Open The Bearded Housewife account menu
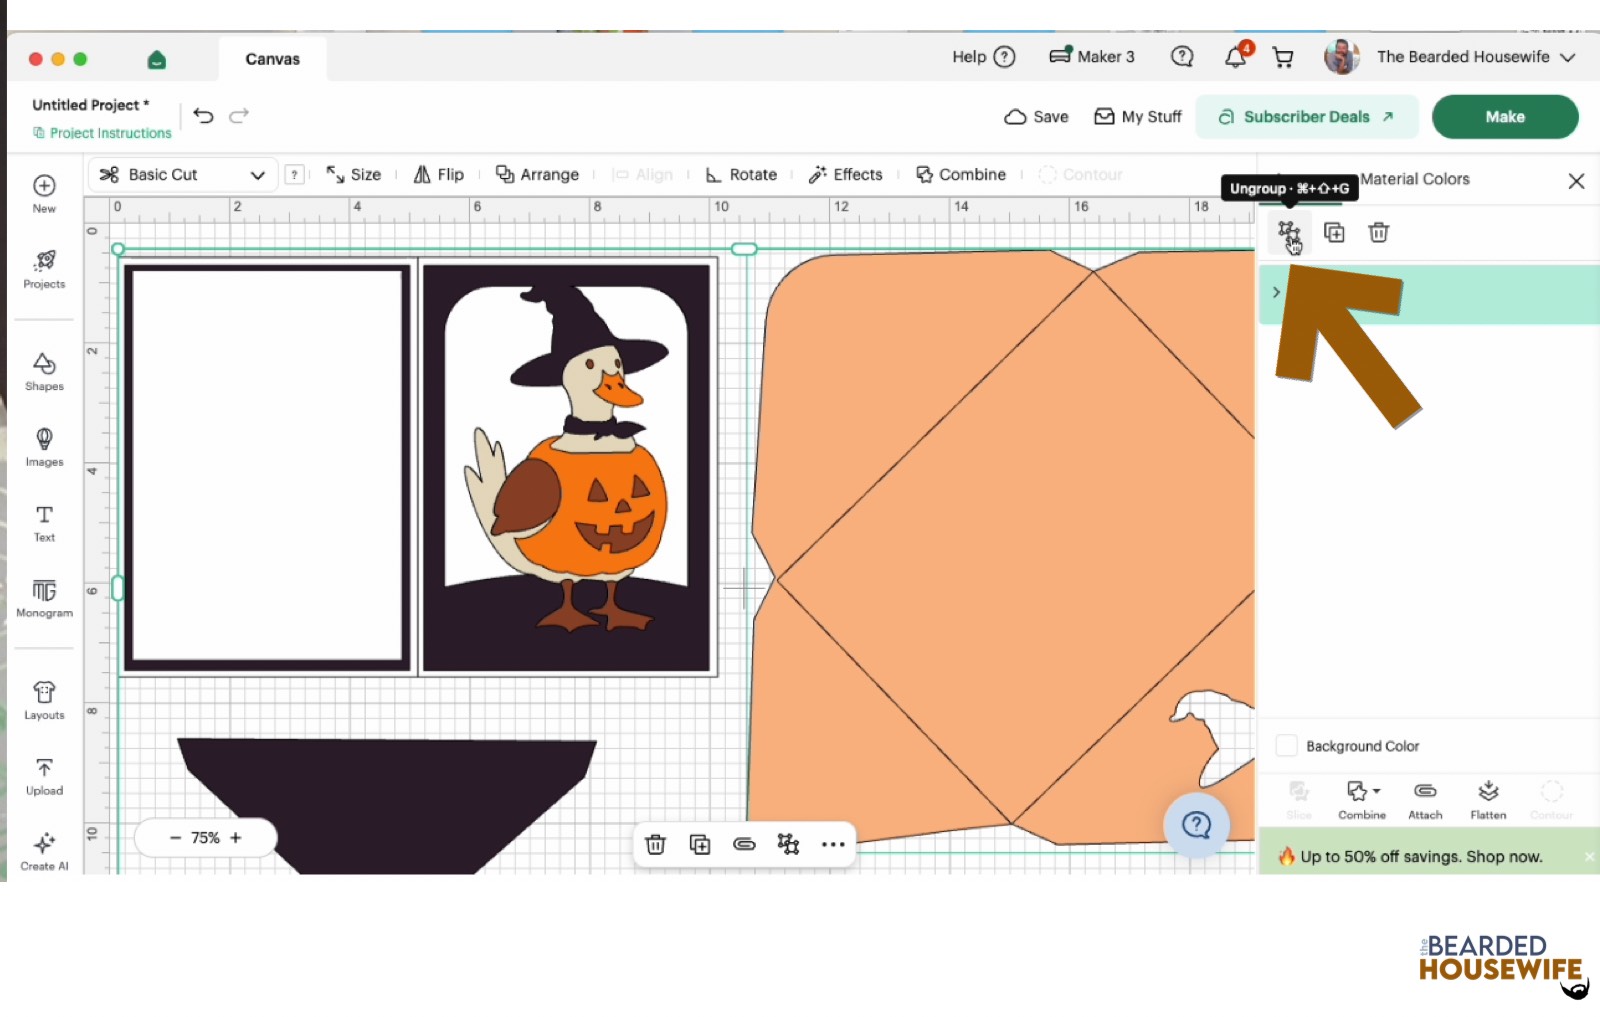The image size is (1600, 1017). (1476, 57)
